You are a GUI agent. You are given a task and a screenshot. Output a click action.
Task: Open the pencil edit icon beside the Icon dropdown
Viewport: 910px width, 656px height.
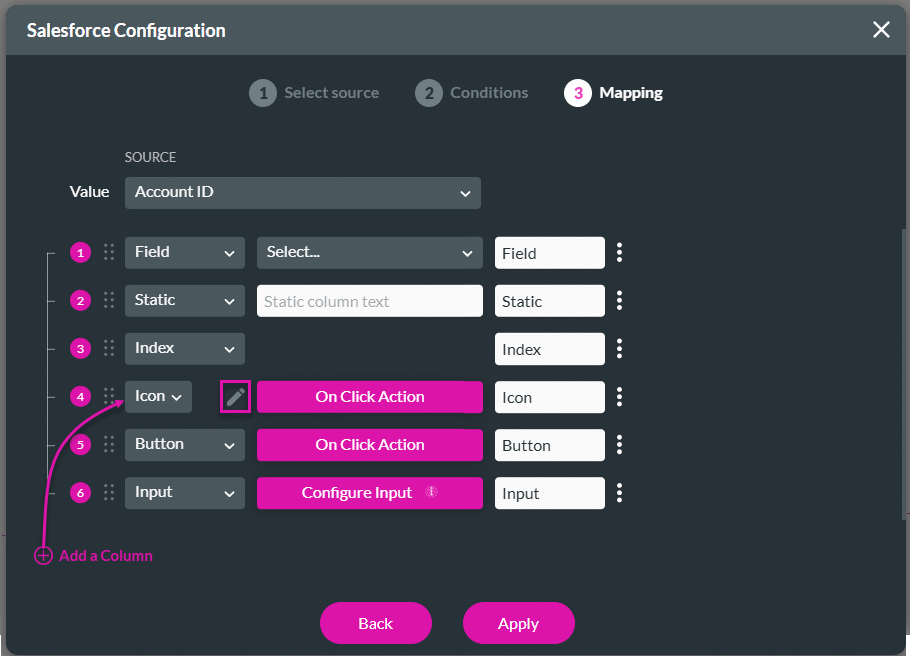click(x=235, y=397)
